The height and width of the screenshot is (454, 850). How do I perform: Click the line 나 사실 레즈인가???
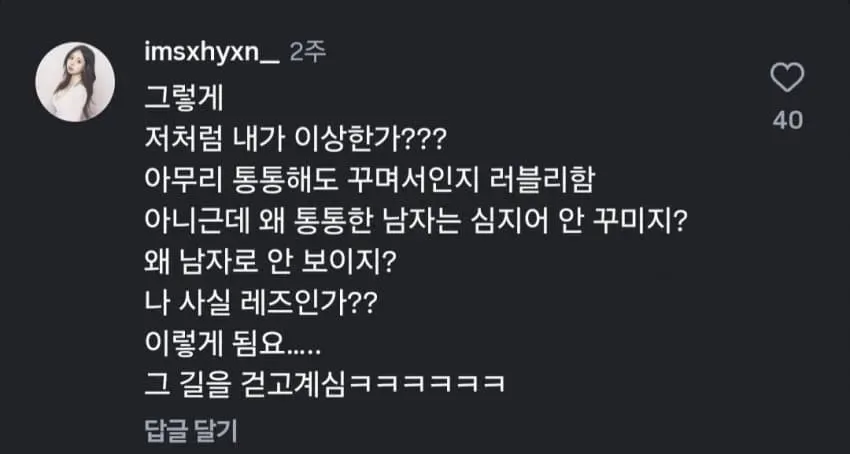coord(261,304)
